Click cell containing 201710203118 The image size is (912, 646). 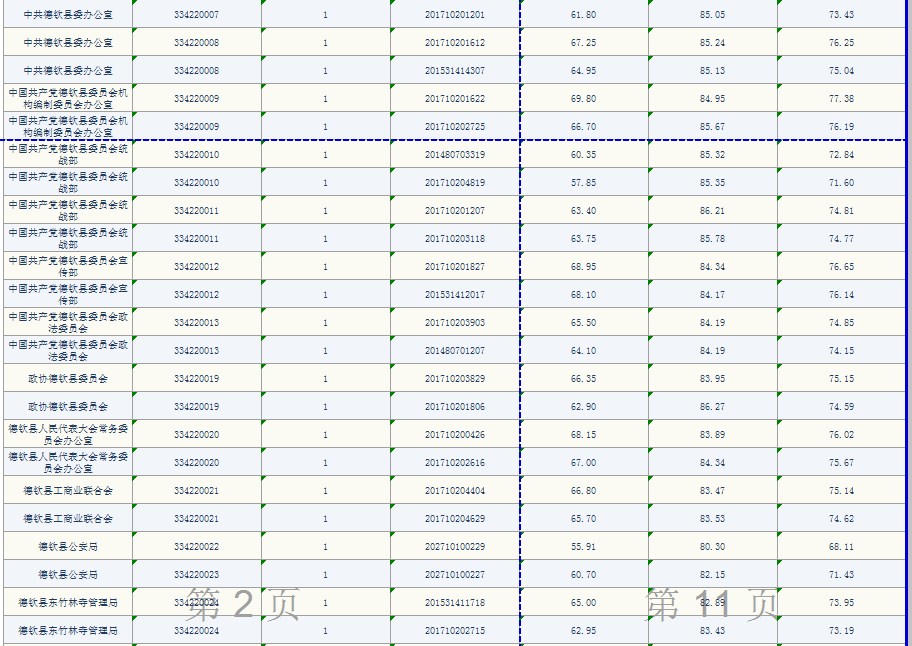455,239
